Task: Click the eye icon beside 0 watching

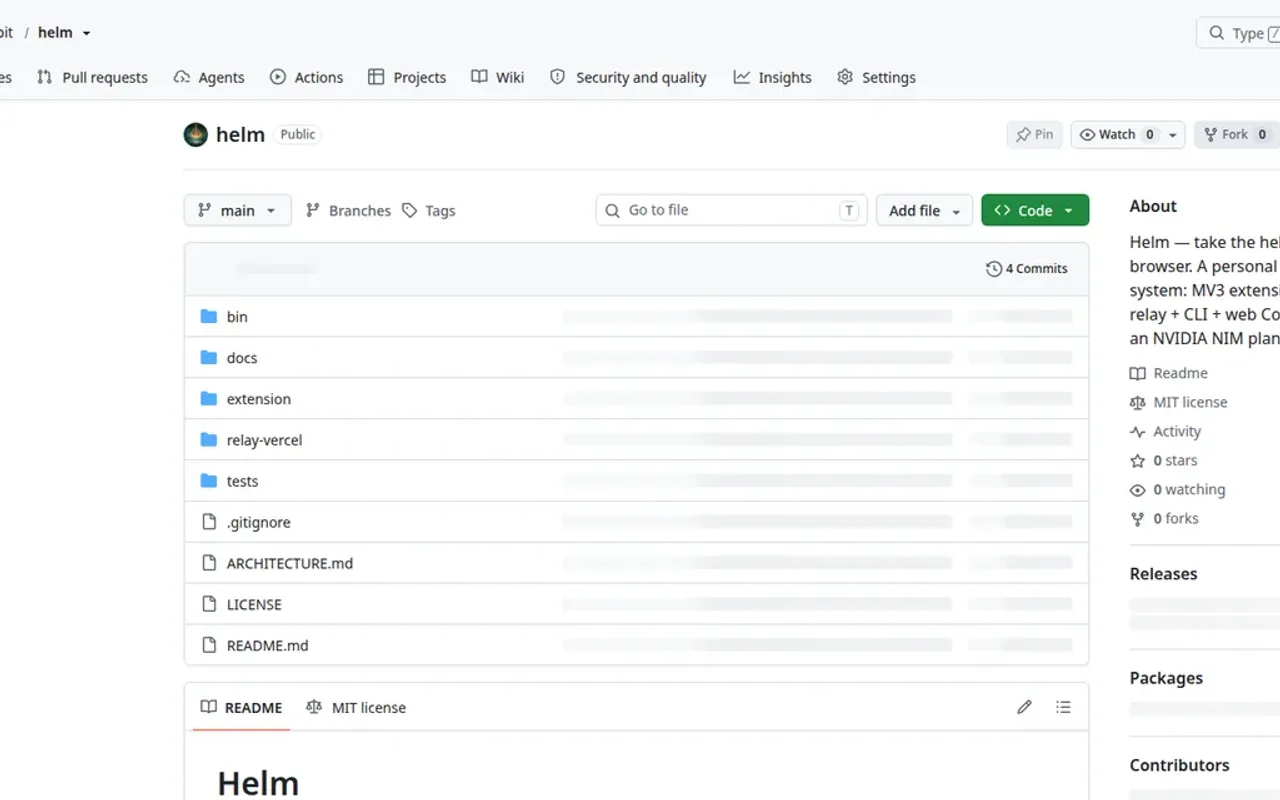Action: [x=1137, y=490]
